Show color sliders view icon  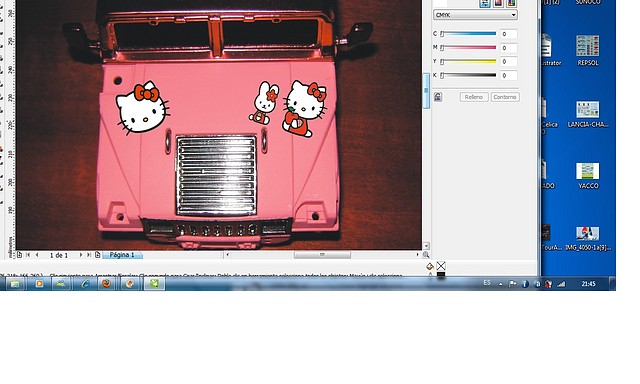pyautogui.click(x=485, y=3)
